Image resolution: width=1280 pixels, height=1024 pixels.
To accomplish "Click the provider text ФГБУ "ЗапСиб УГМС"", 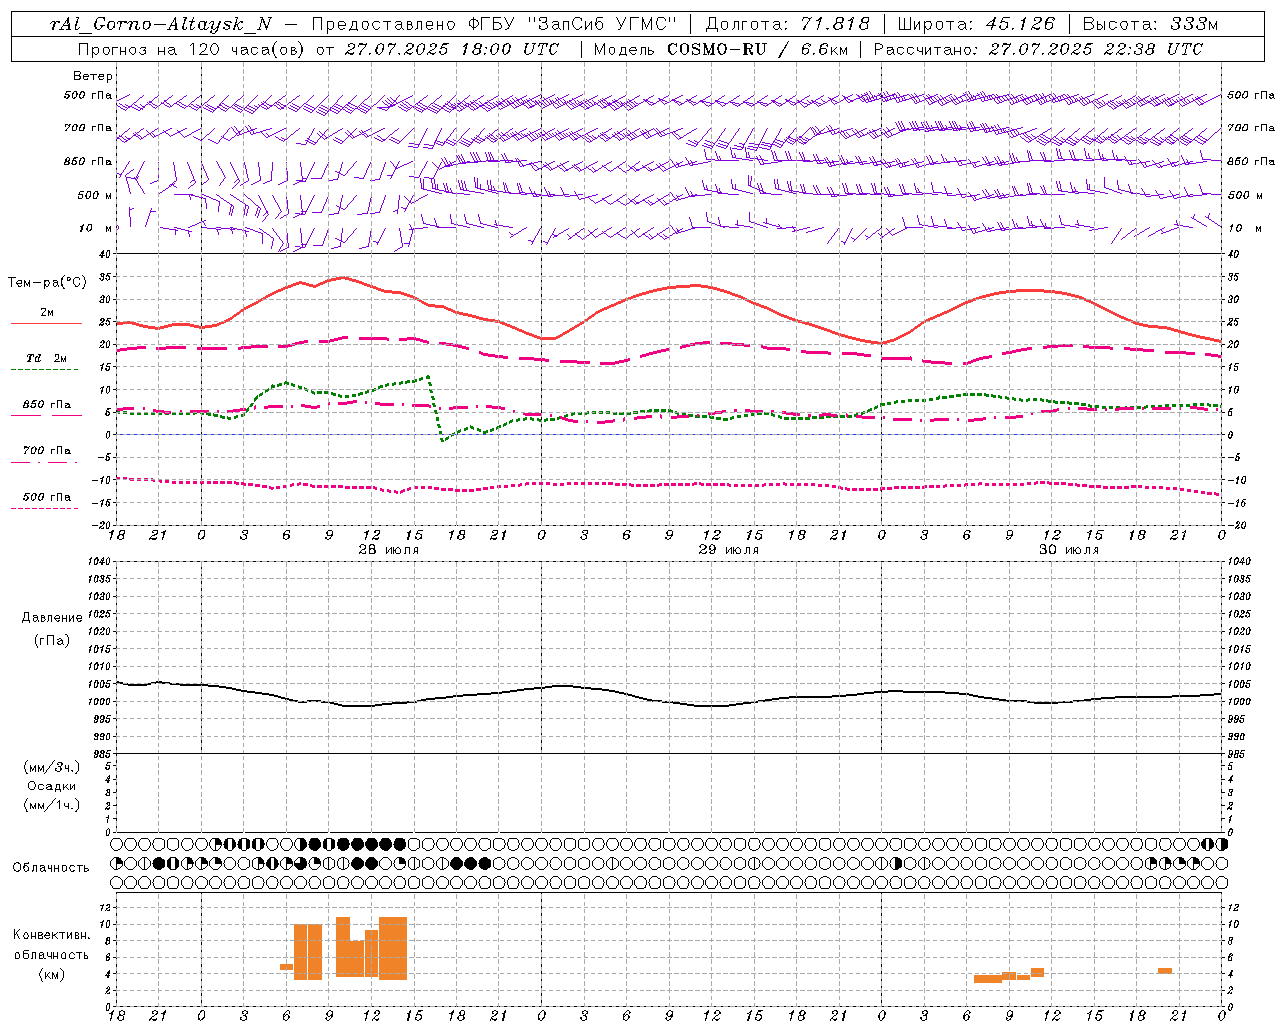I will [x=571, y=24].
